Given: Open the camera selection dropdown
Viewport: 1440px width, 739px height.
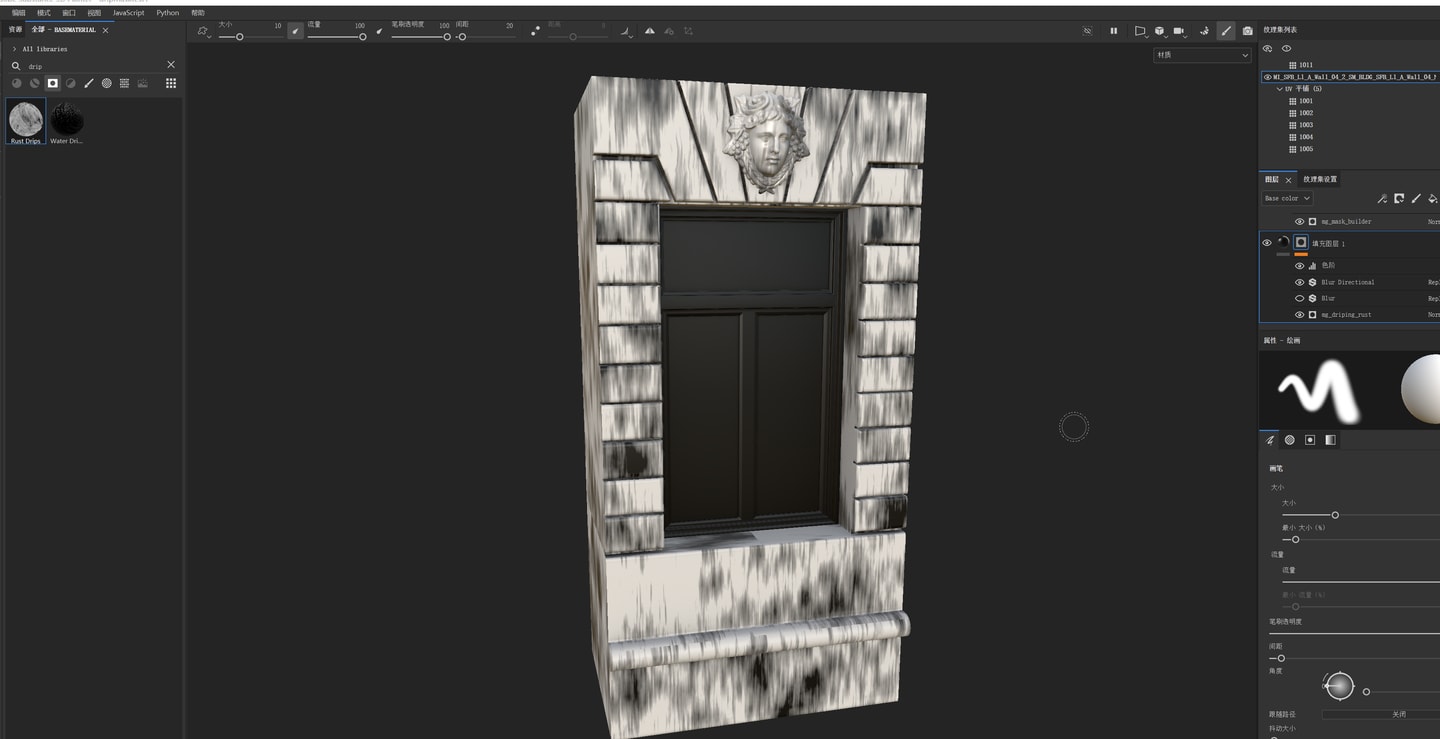Looking at the screenshot, I should point(1180,31).
